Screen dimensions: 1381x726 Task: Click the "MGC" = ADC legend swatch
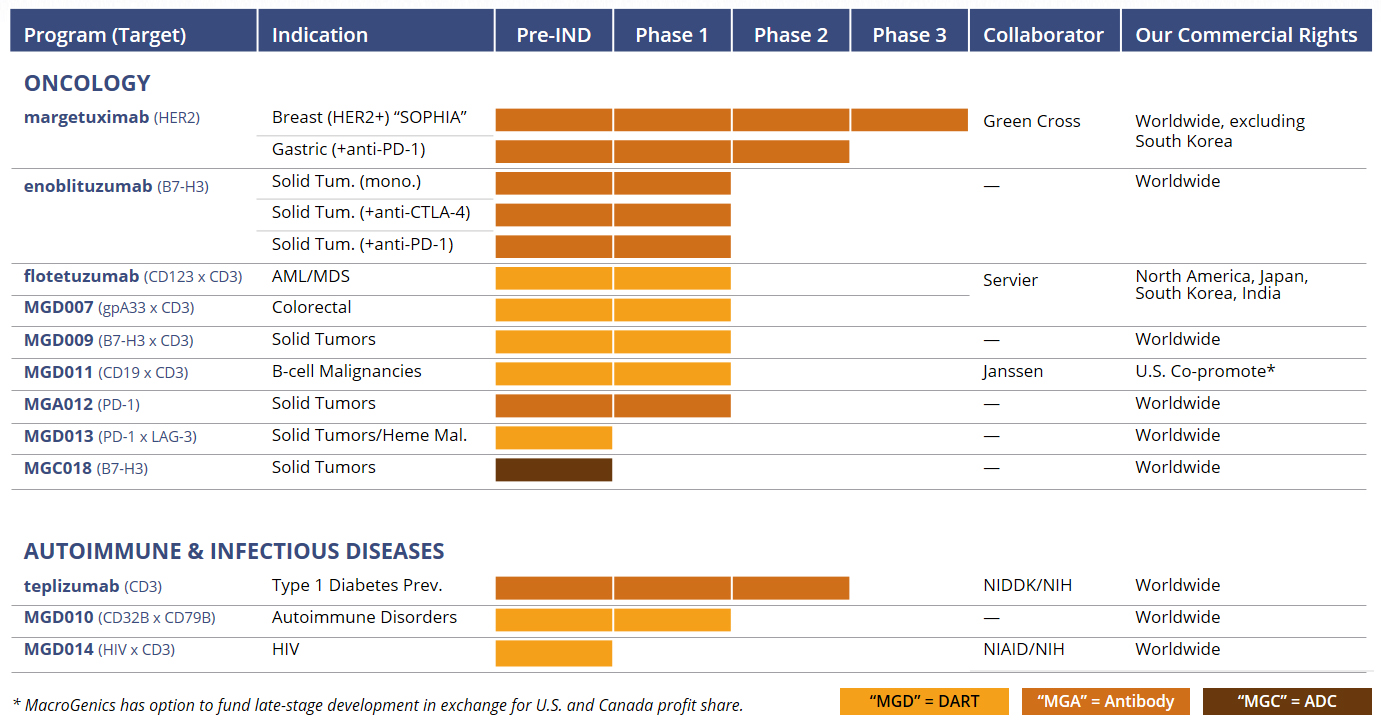tap(1286, 701)
